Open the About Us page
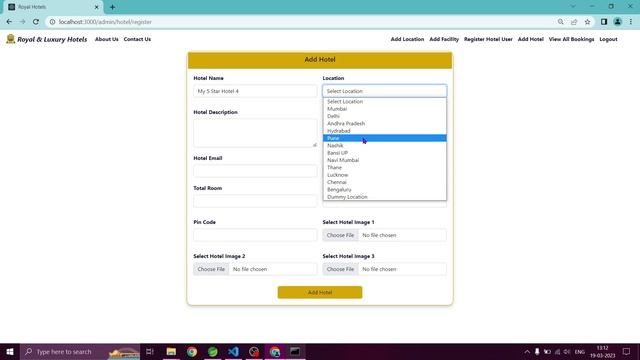The height and width of the screenshot is (360, 640). pos(107,39)
